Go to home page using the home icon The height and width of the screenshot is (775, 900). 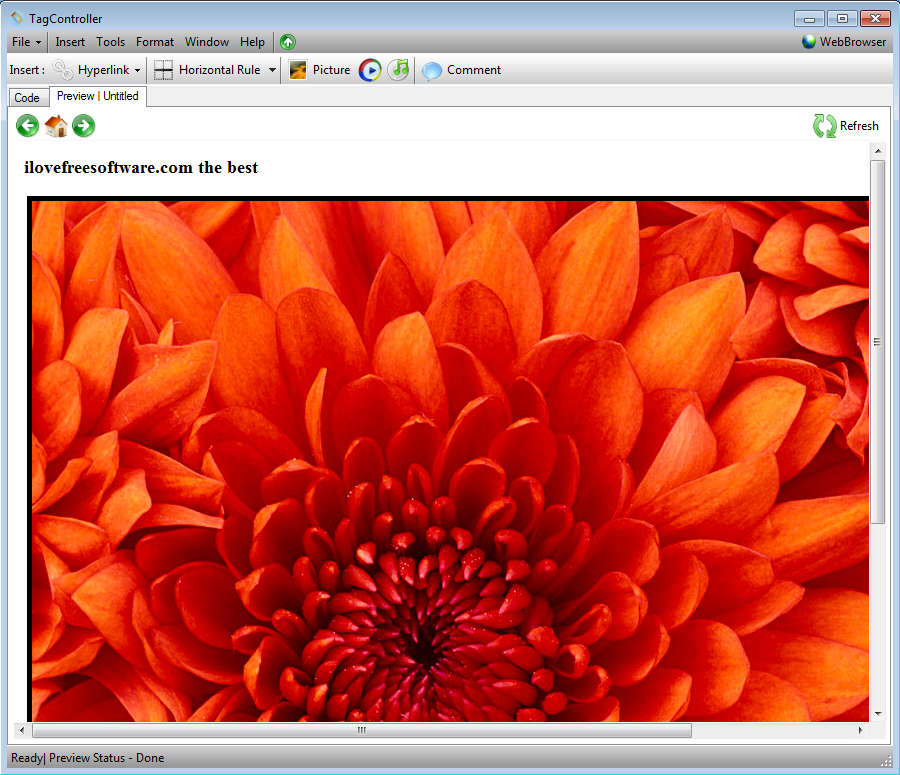click(x=55, y=126)
